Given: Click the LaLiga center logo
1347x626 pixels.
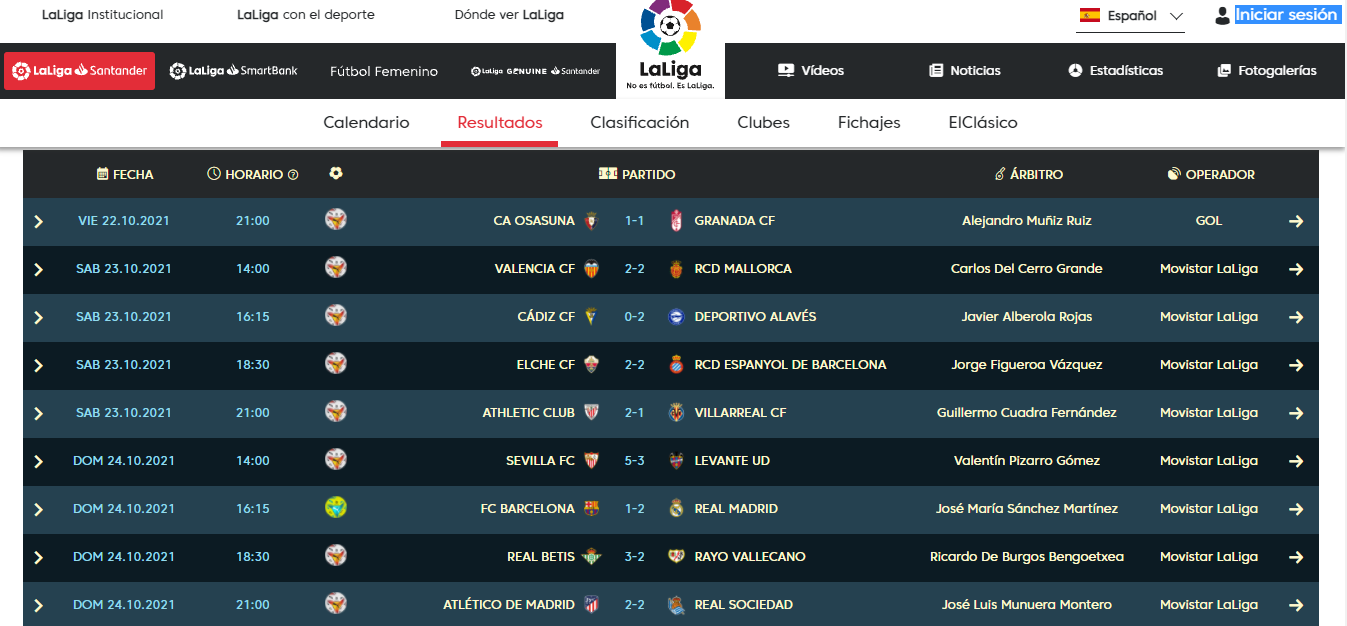Looking at the screenshot, I should (670, 47).
